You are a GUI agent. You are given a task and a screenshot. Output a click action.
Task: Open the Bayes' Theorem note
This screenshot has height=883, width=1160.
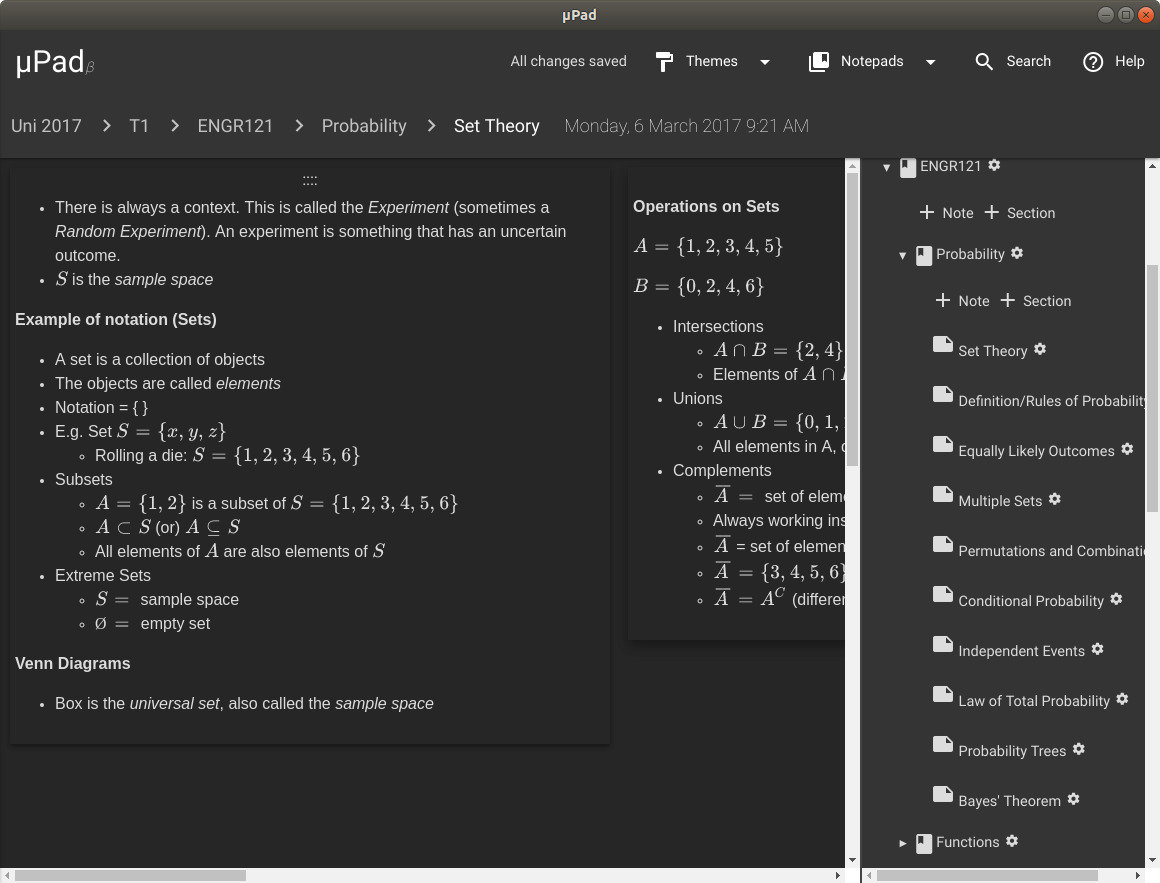[x=1009, y=801]
